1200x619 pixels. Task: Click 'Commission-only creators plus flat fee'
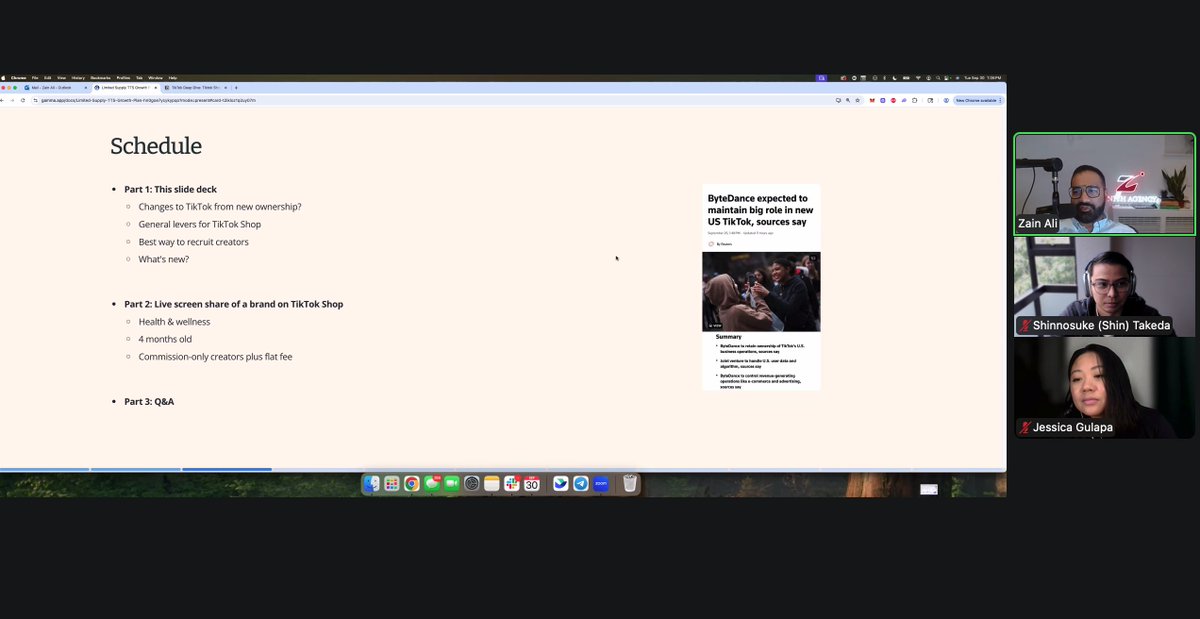(x=215, y=357)
